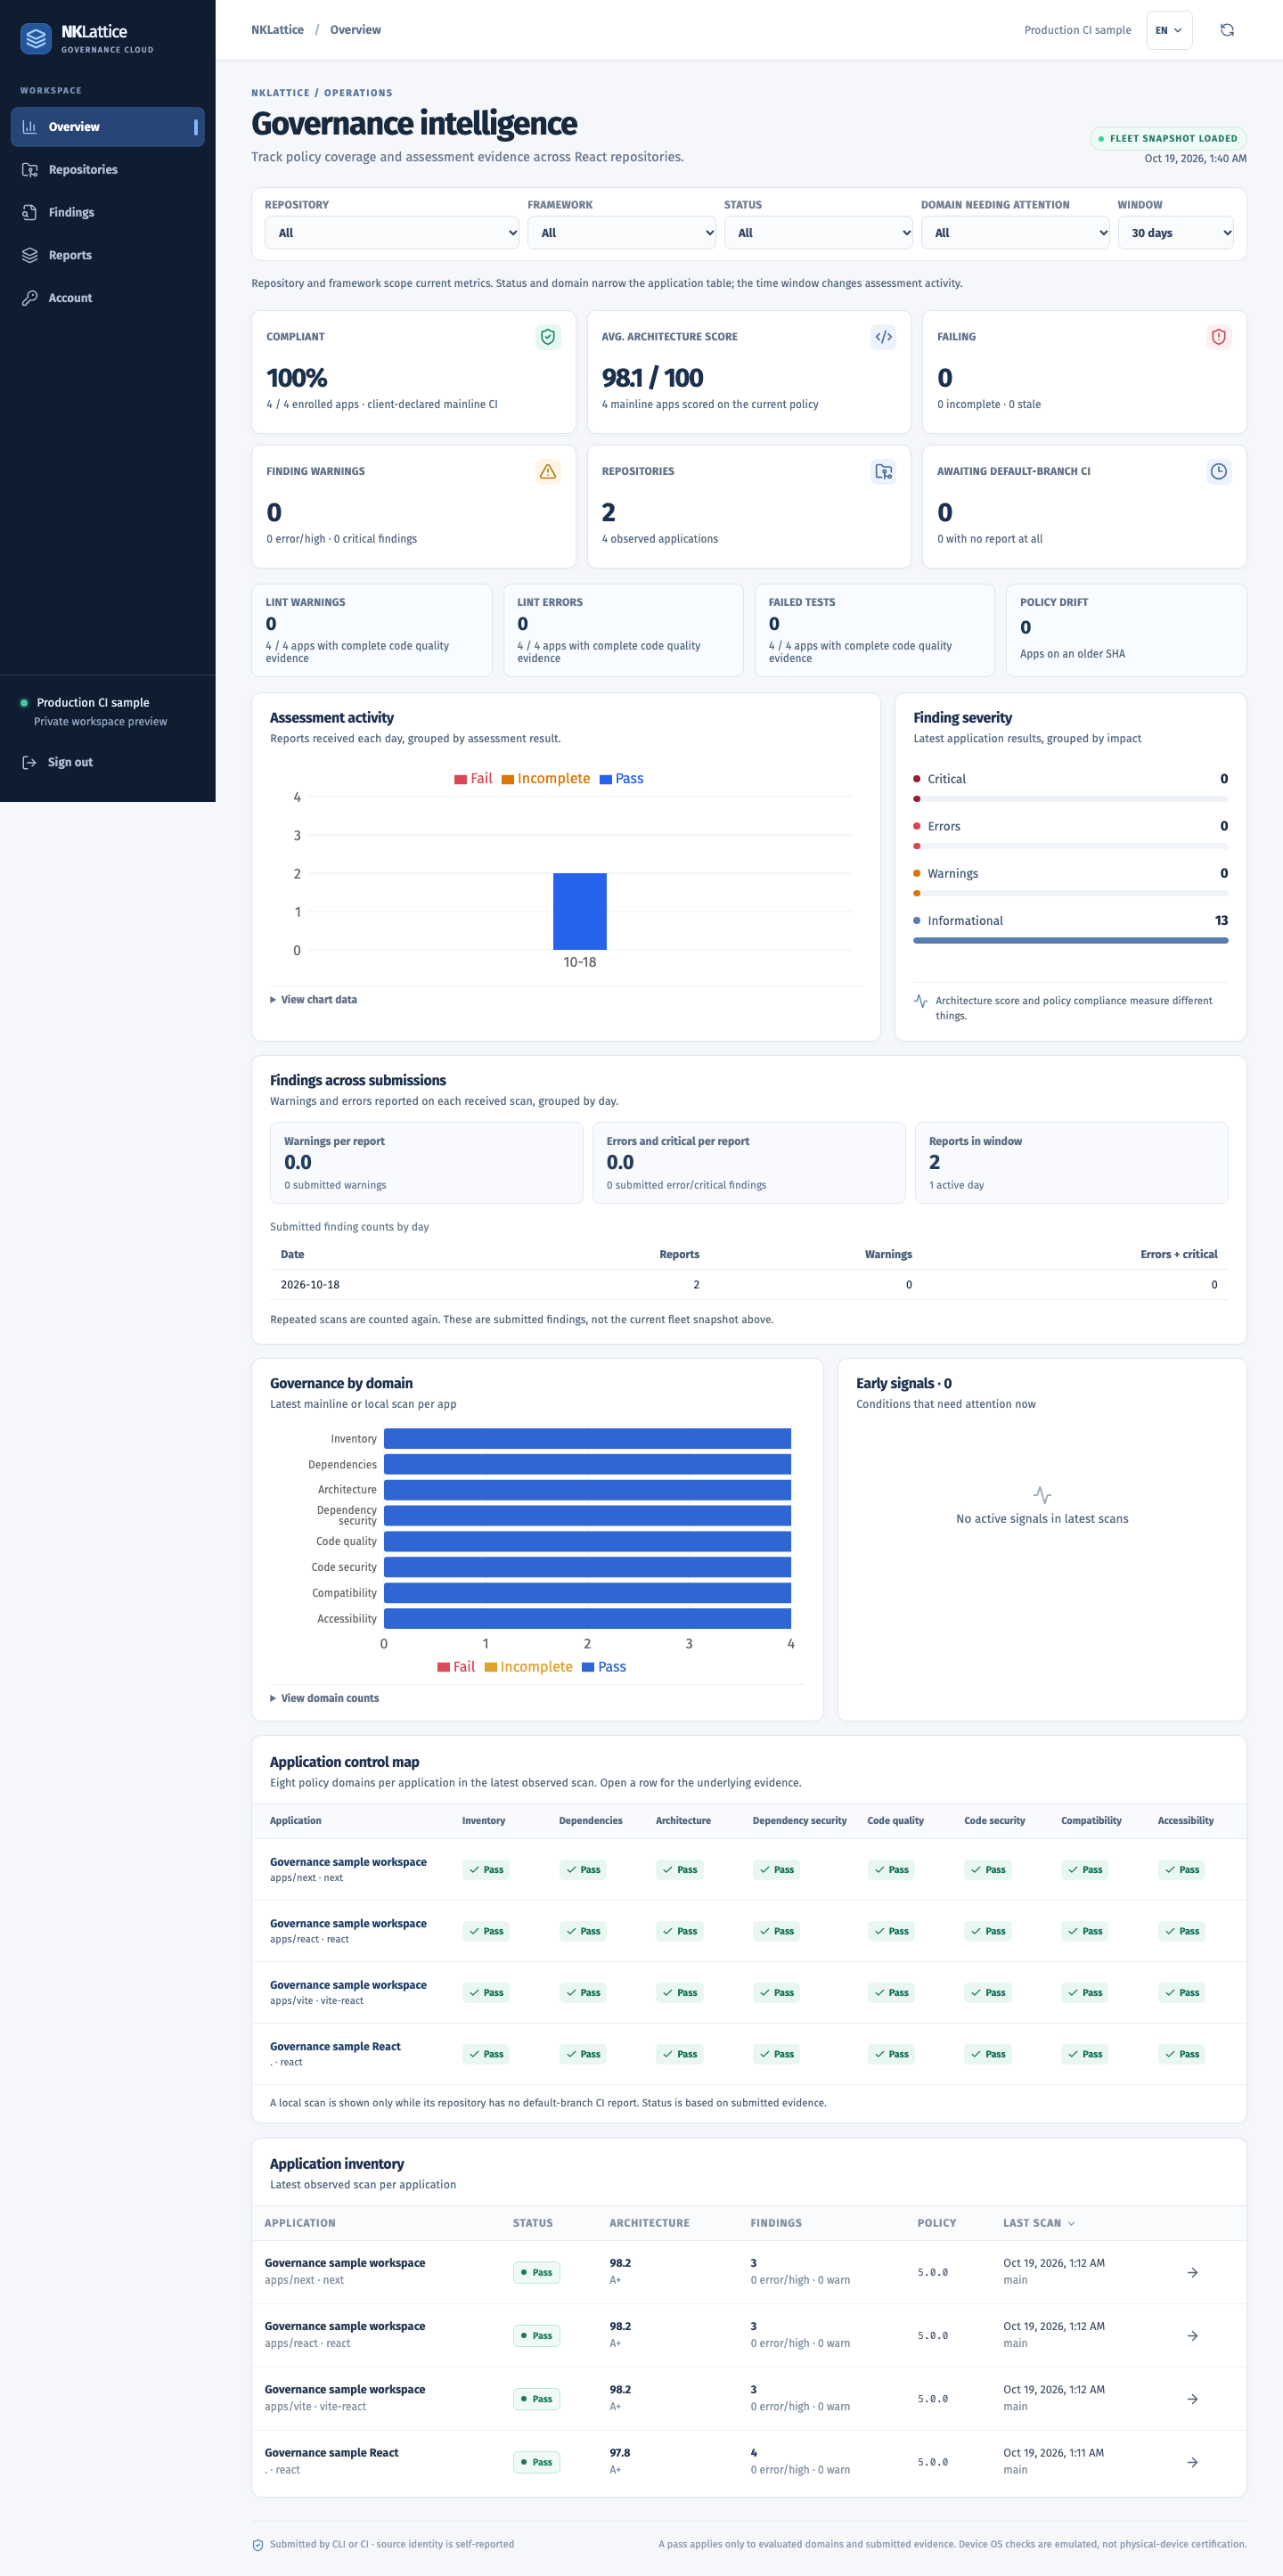Open Governance sample React inventory arrow
The height and width of the screenshot is (2576, 1283).
point(1192,2462)
